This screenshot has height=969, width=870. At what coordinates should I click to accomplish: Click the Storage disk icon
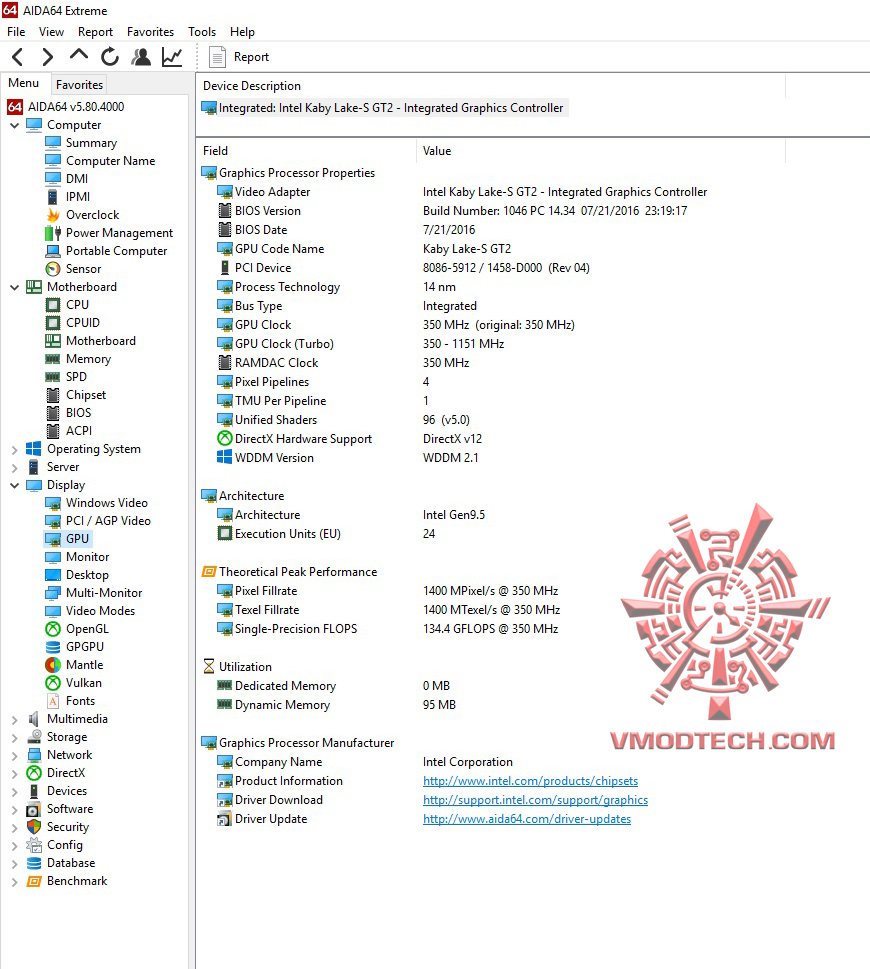[34, 737]
